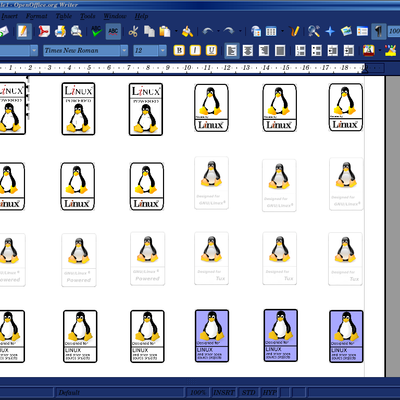Open the Tools menu

click(88, 16)
